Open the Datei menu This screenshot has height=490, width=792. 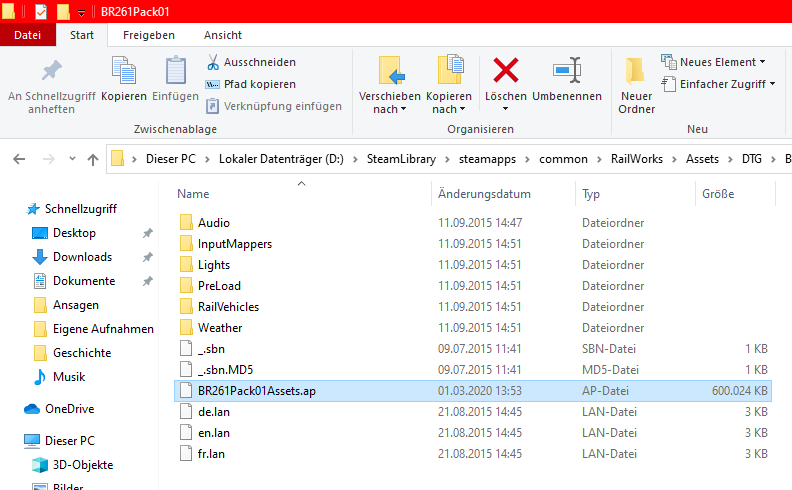coord(28,35)
